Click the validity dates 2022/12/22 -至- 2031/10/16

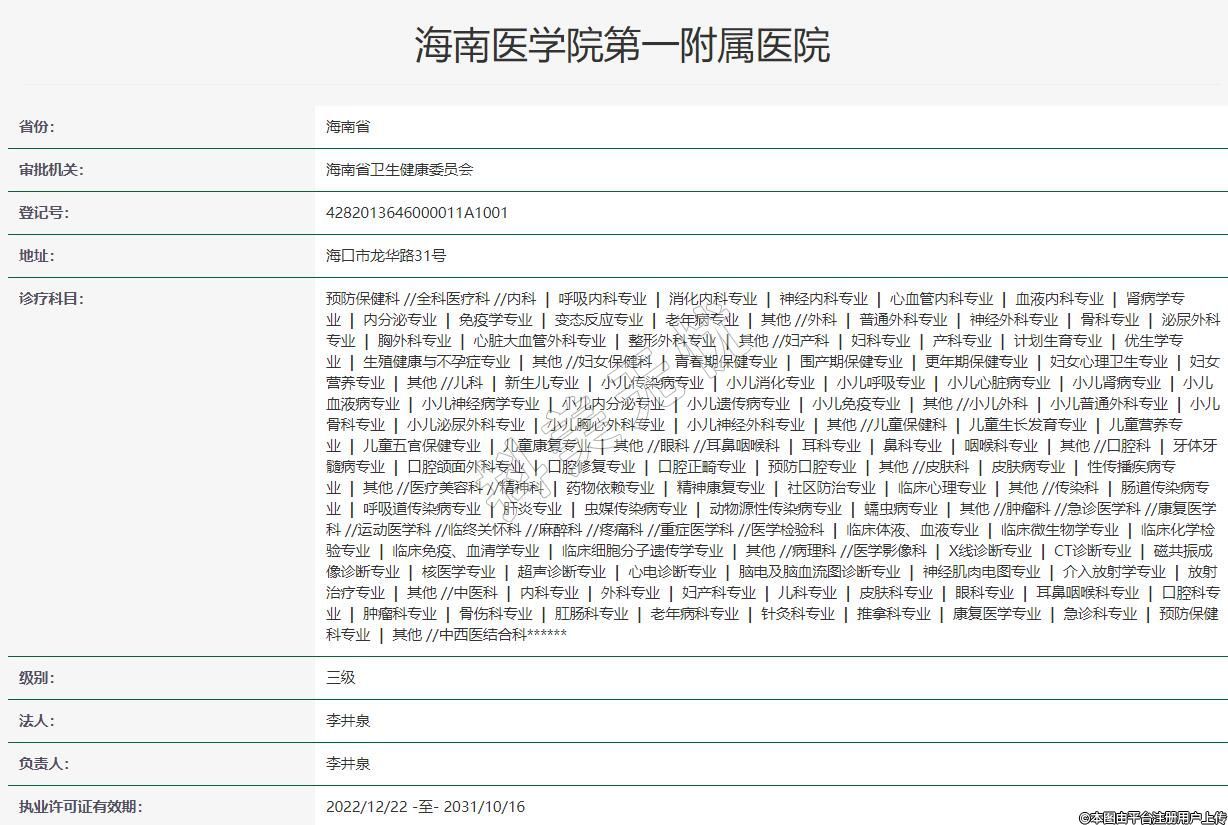[x=425, y=807]
